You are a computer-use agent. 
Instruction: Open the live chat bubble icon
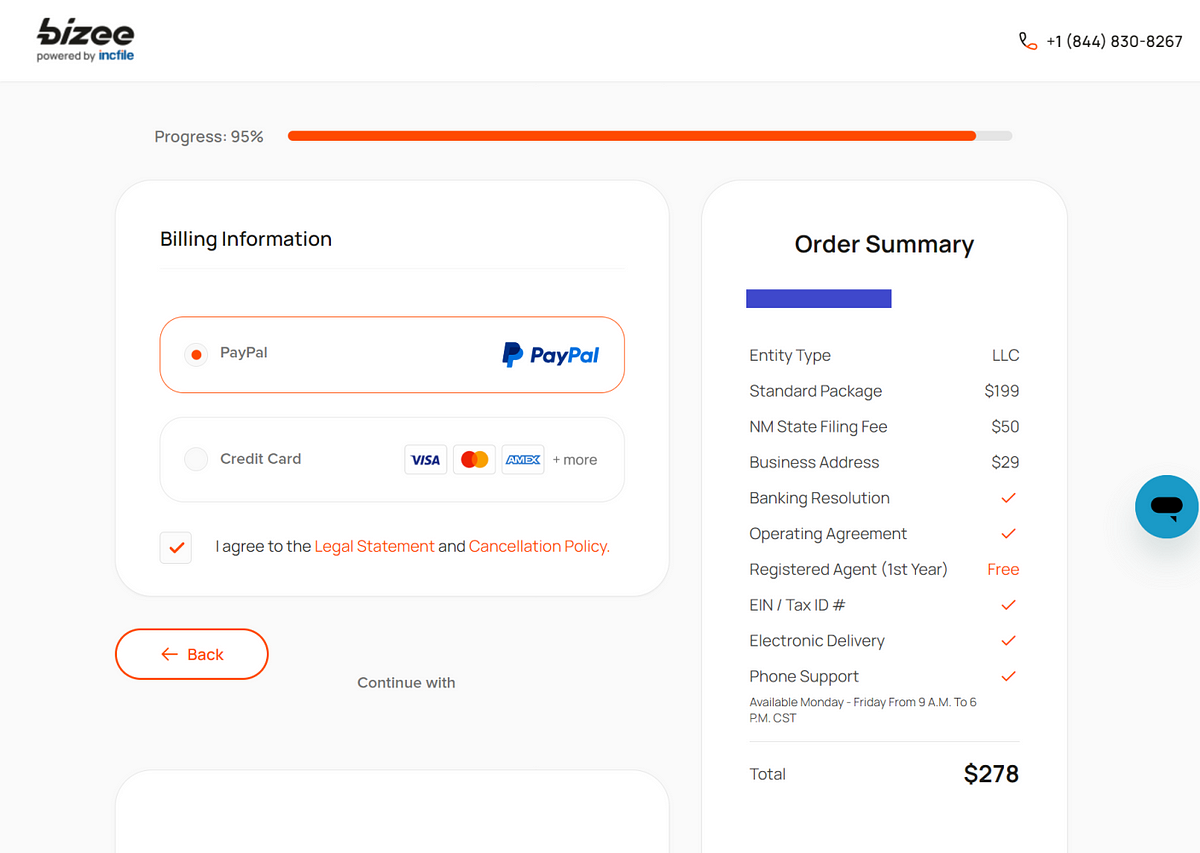(x=1166, y=507)
